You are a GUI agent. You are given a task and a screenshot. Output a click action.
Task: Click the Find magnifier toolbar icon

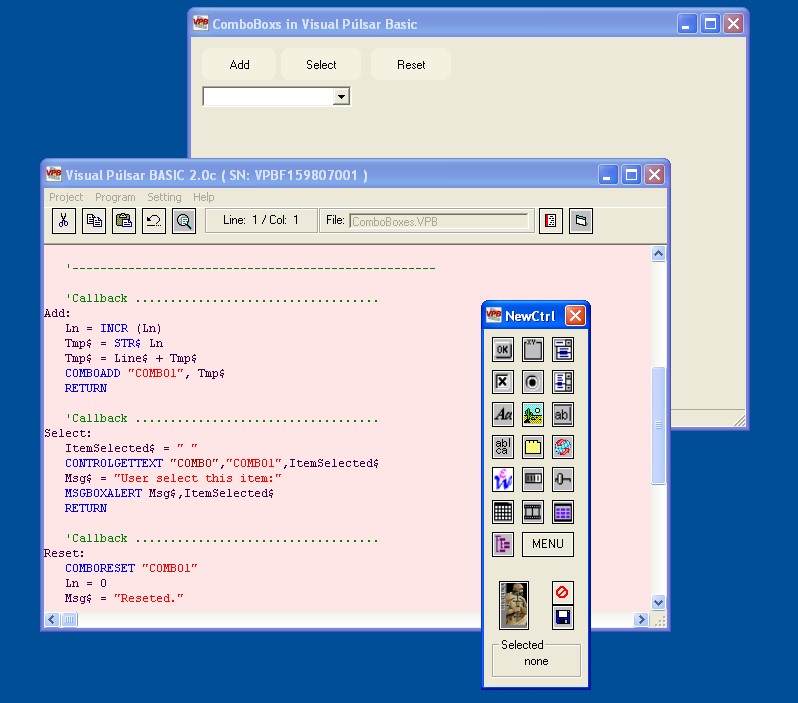pyautogui.click(x=184, y=221)
